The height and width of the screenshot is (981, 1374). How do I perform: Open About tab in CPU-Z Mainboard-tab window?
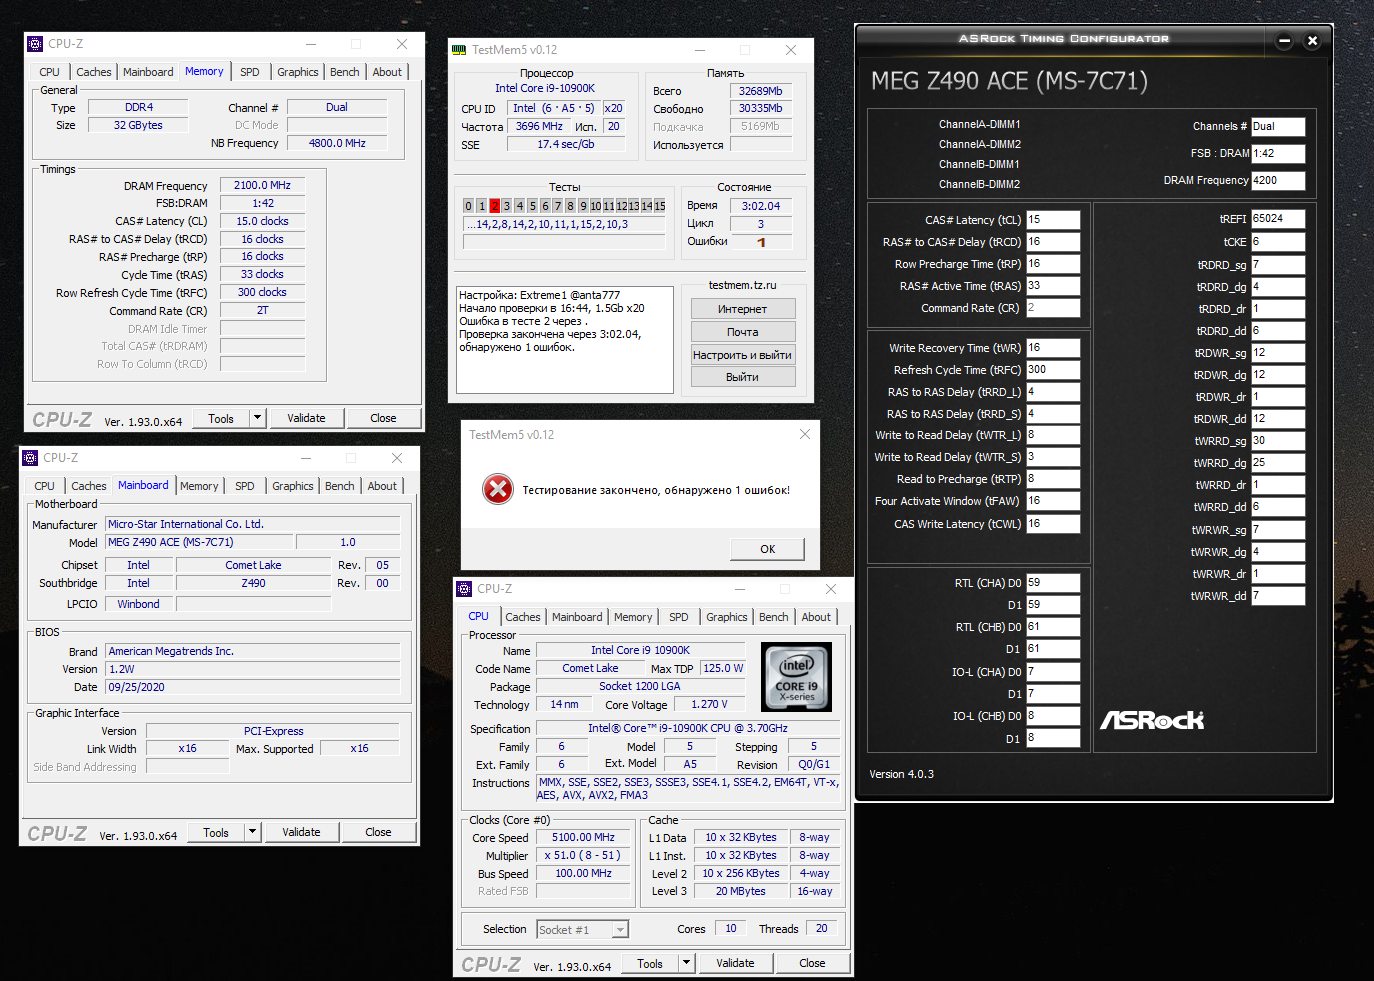(382, 486)
